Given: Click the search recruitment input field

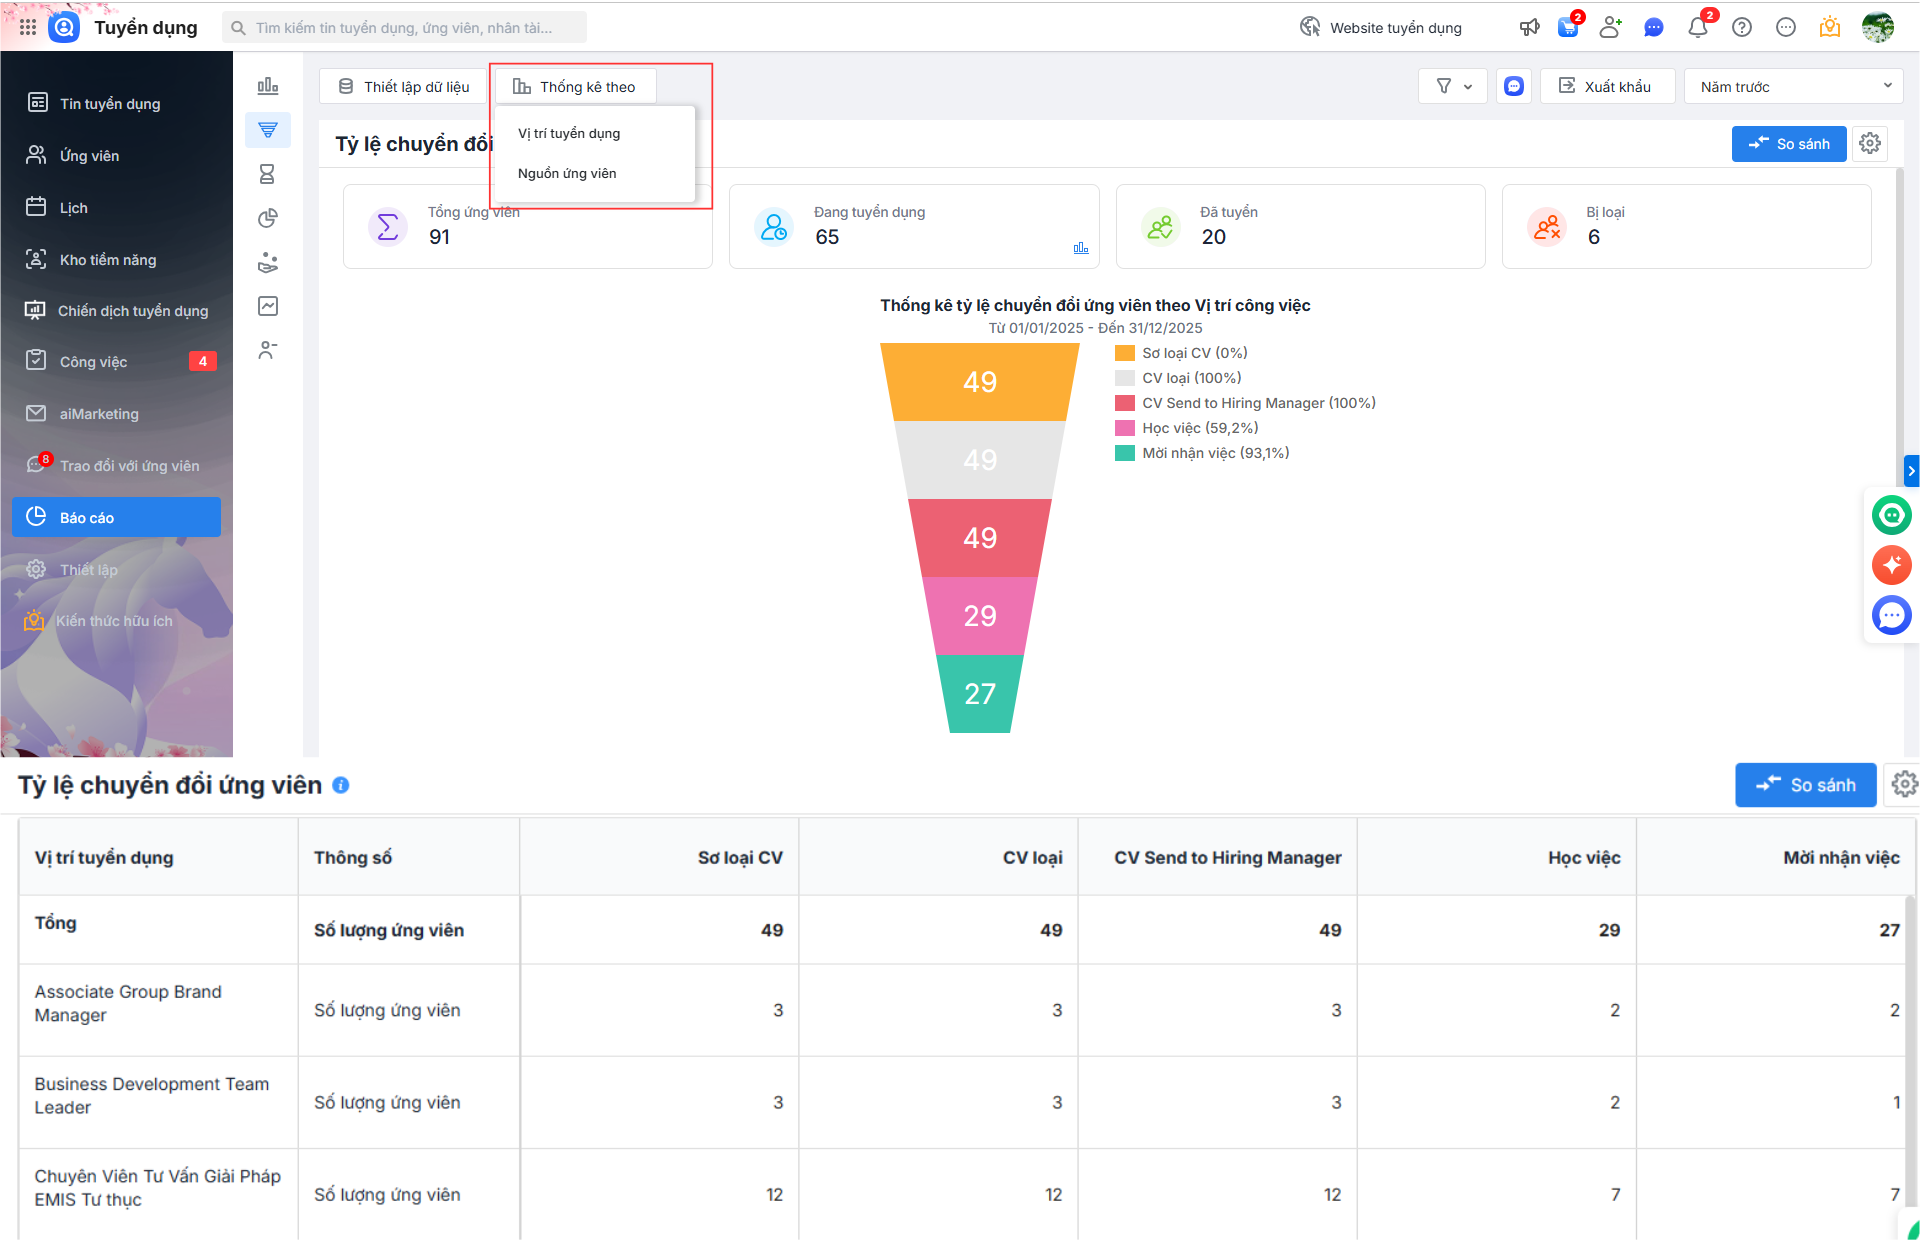Looking at the screenshot, I should click(404, 28).
